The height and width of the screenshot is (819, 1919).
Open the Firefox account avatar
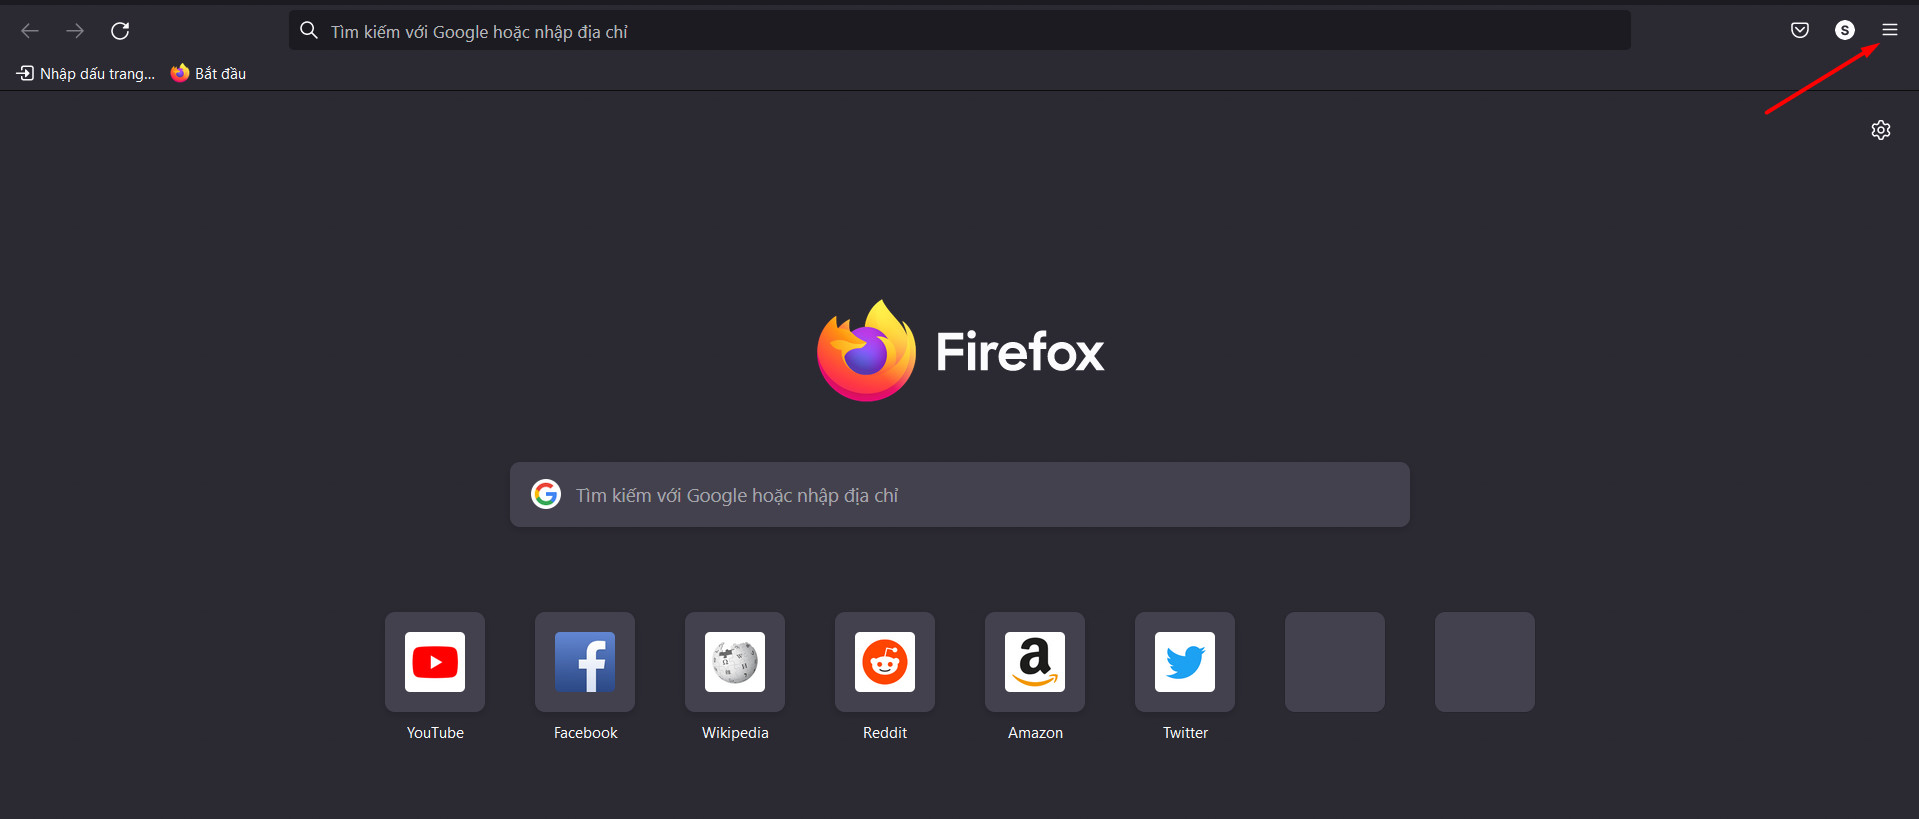pos(1845,30)
